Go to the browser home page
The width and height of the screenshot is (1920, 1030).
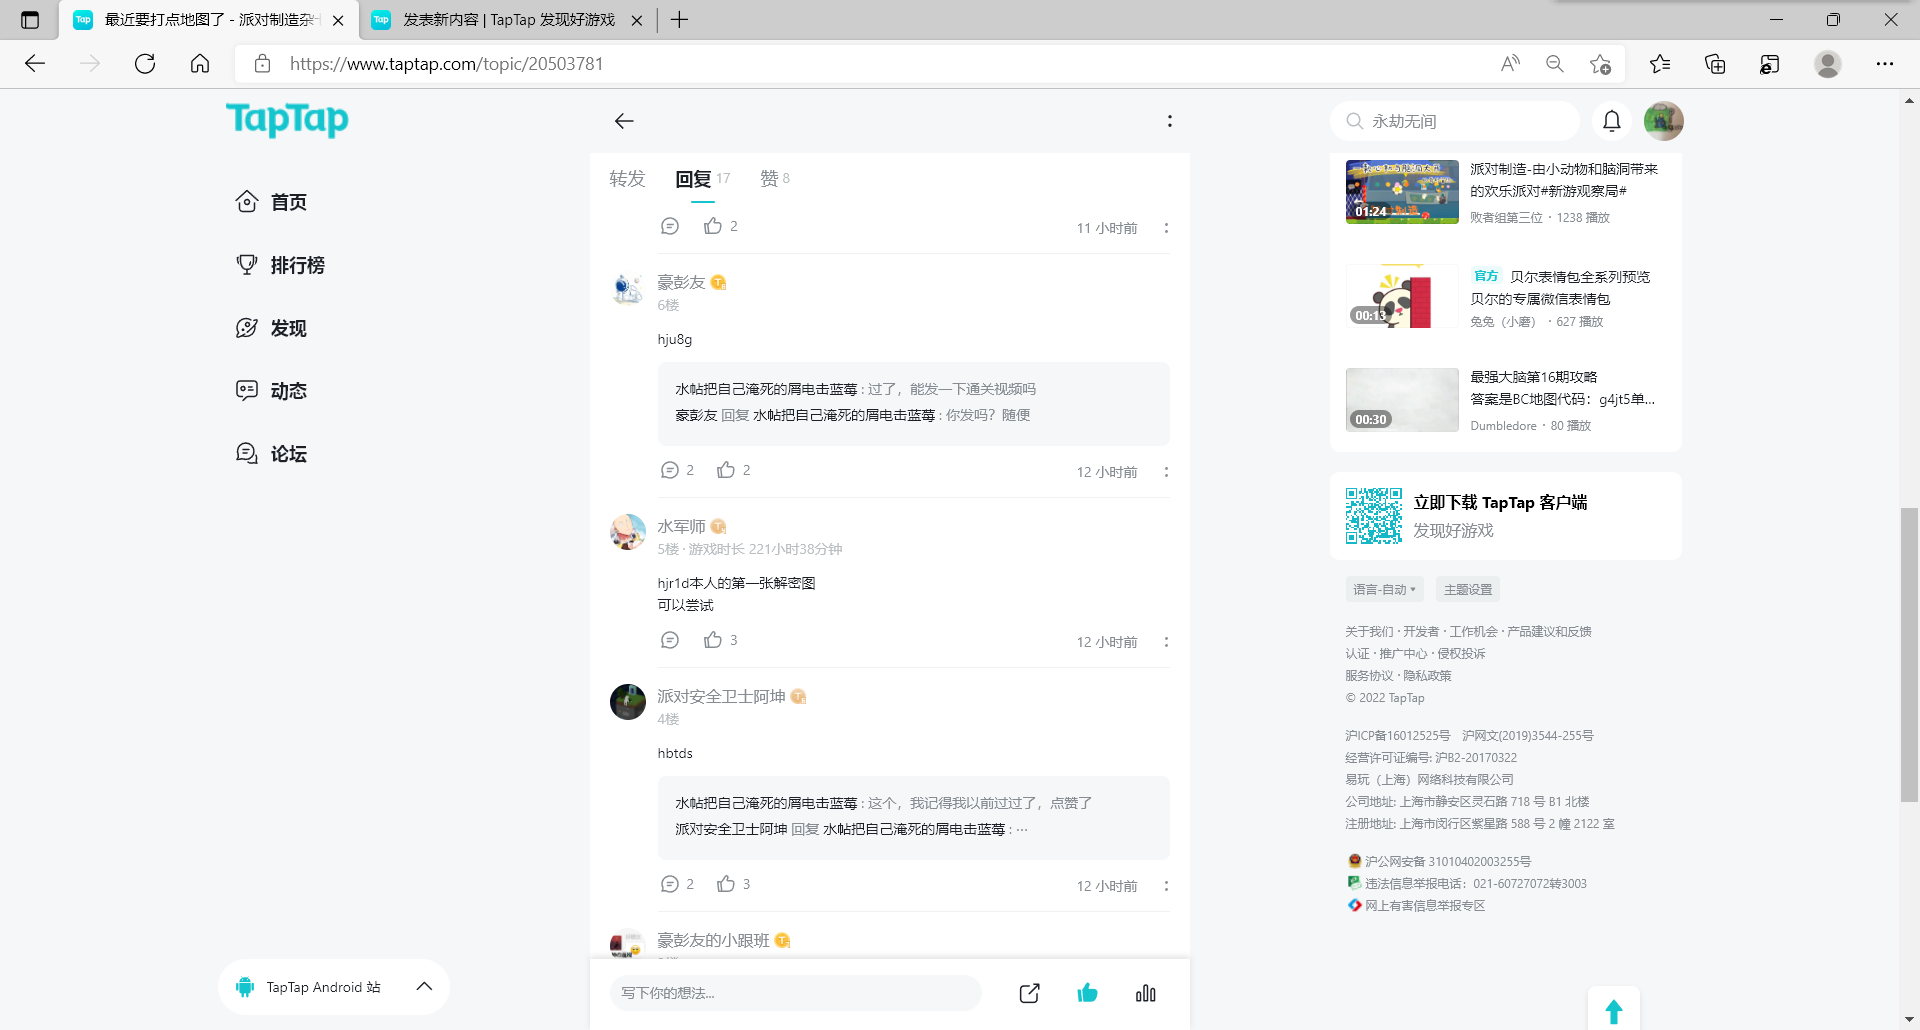click(x=200, y=64)
